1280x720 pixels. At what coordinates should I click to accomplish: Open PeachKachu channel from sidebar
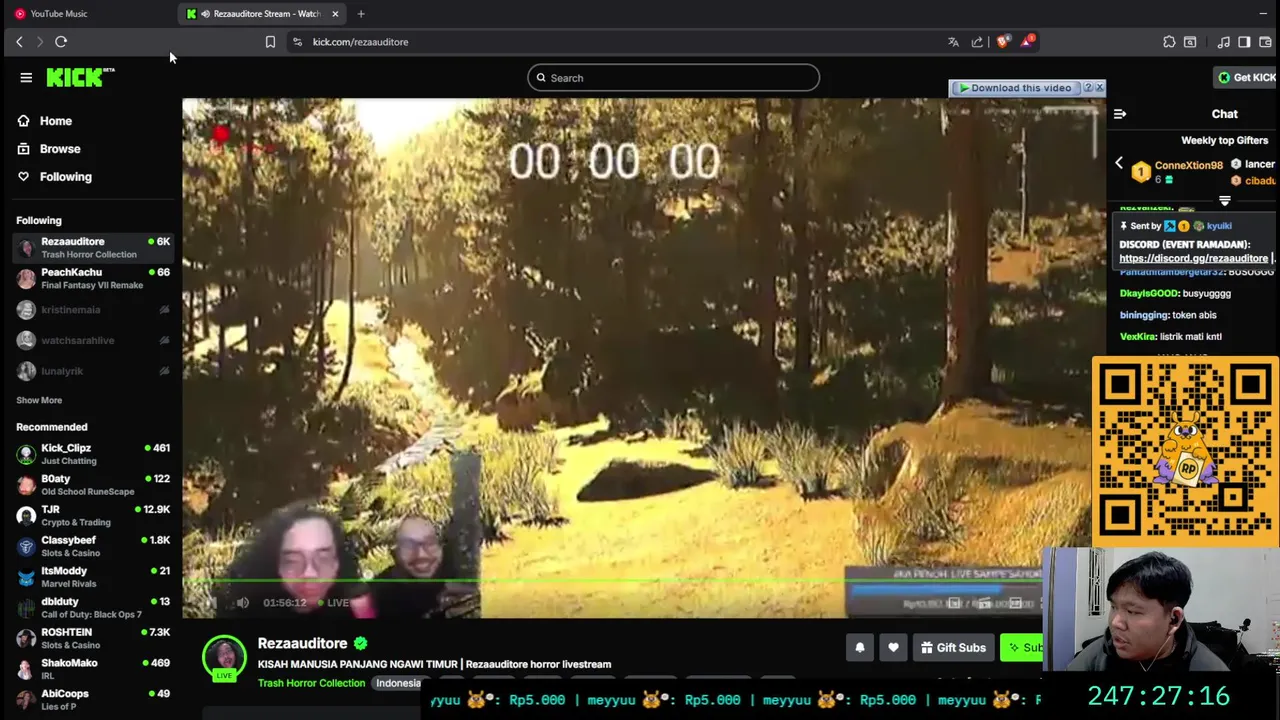tap(91, 278)
